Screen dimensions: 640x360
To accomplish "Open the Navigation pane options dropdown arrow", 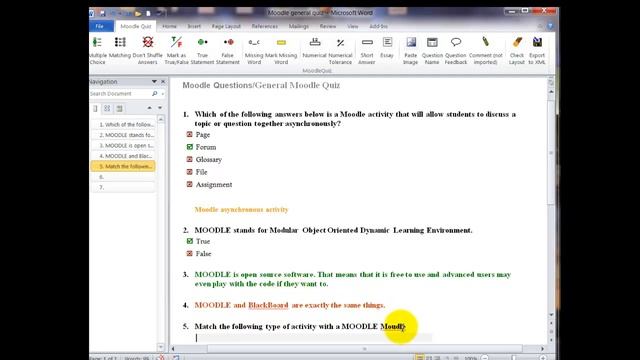I will pos(154,82).
